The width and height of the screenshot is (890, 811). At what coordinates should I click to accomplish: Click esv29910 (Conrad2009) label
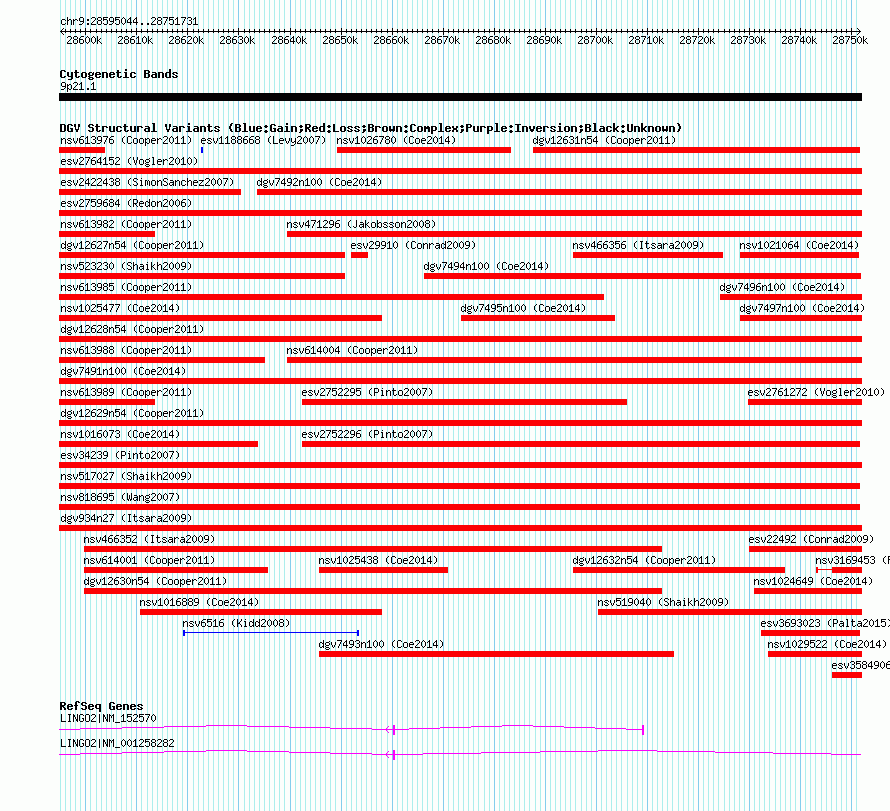click(x=413, y=245)
